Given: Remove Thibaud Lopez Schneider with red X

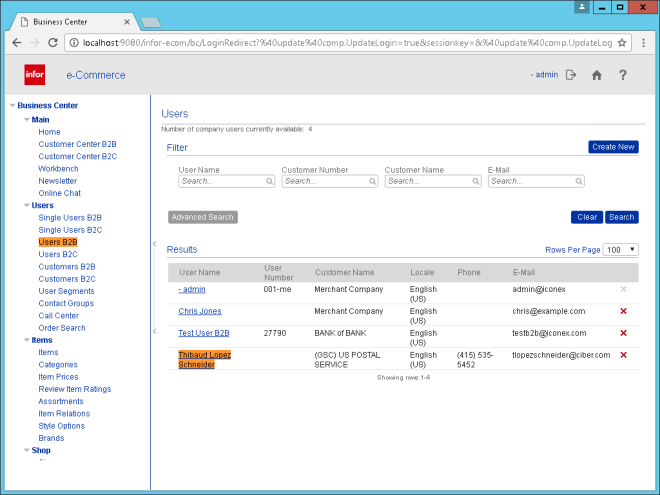Looking at the screenshot, I should (623, 355).
